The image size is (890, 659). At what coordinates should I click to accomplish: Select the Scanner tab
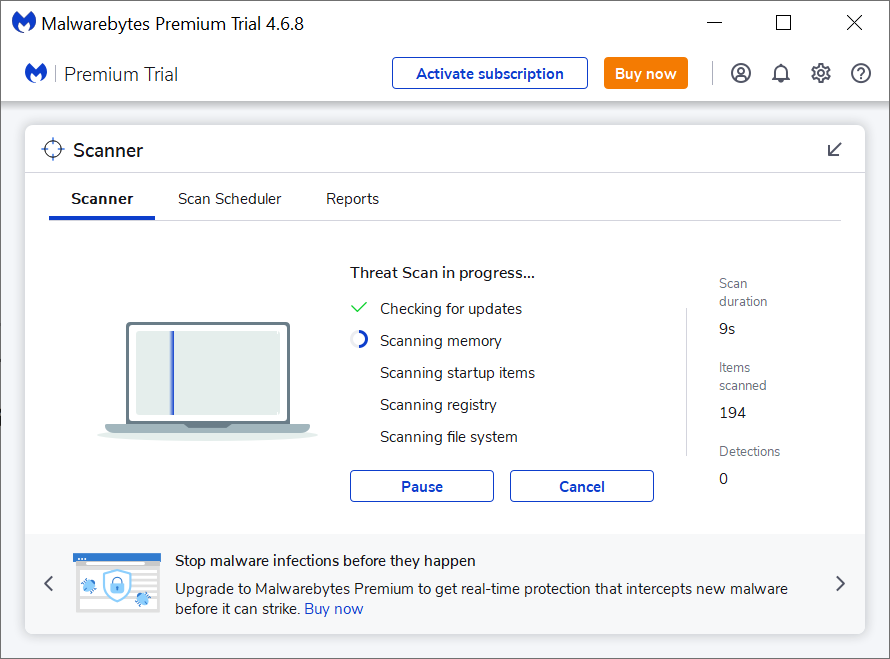[x=102, y=199]
